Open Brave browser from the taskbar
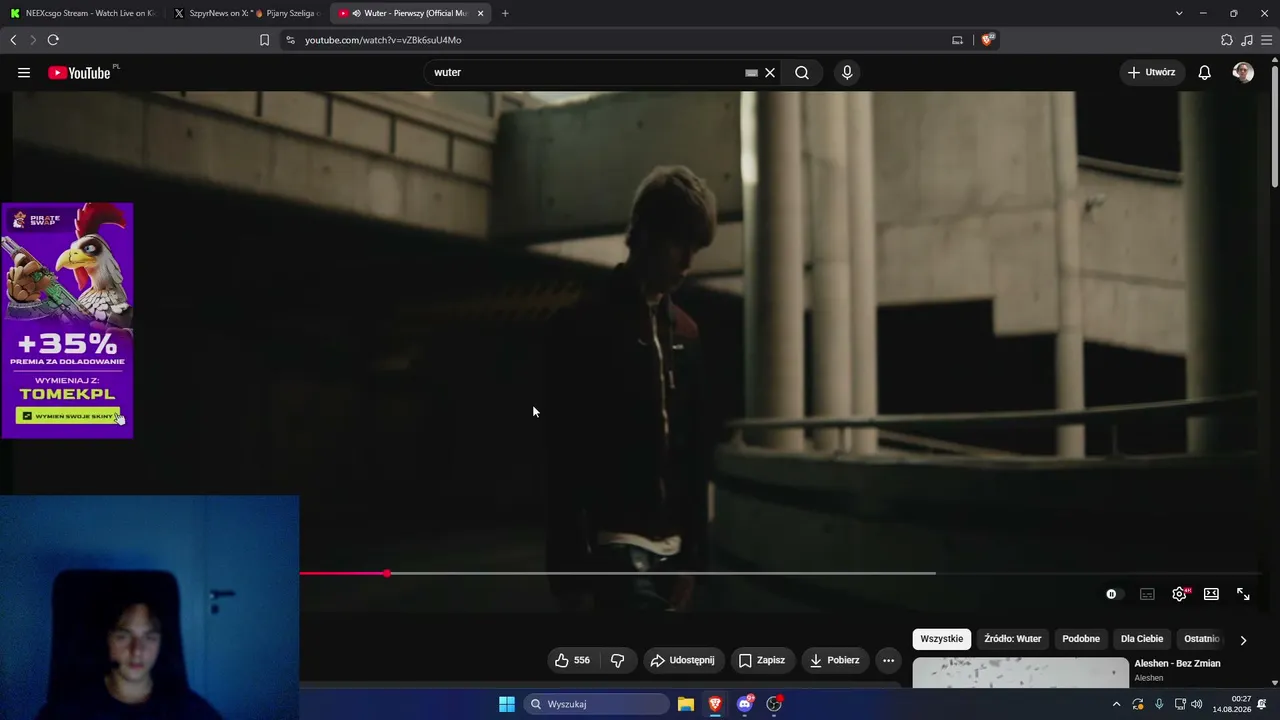The image size is (1280, 720). (x=715, y=704)
